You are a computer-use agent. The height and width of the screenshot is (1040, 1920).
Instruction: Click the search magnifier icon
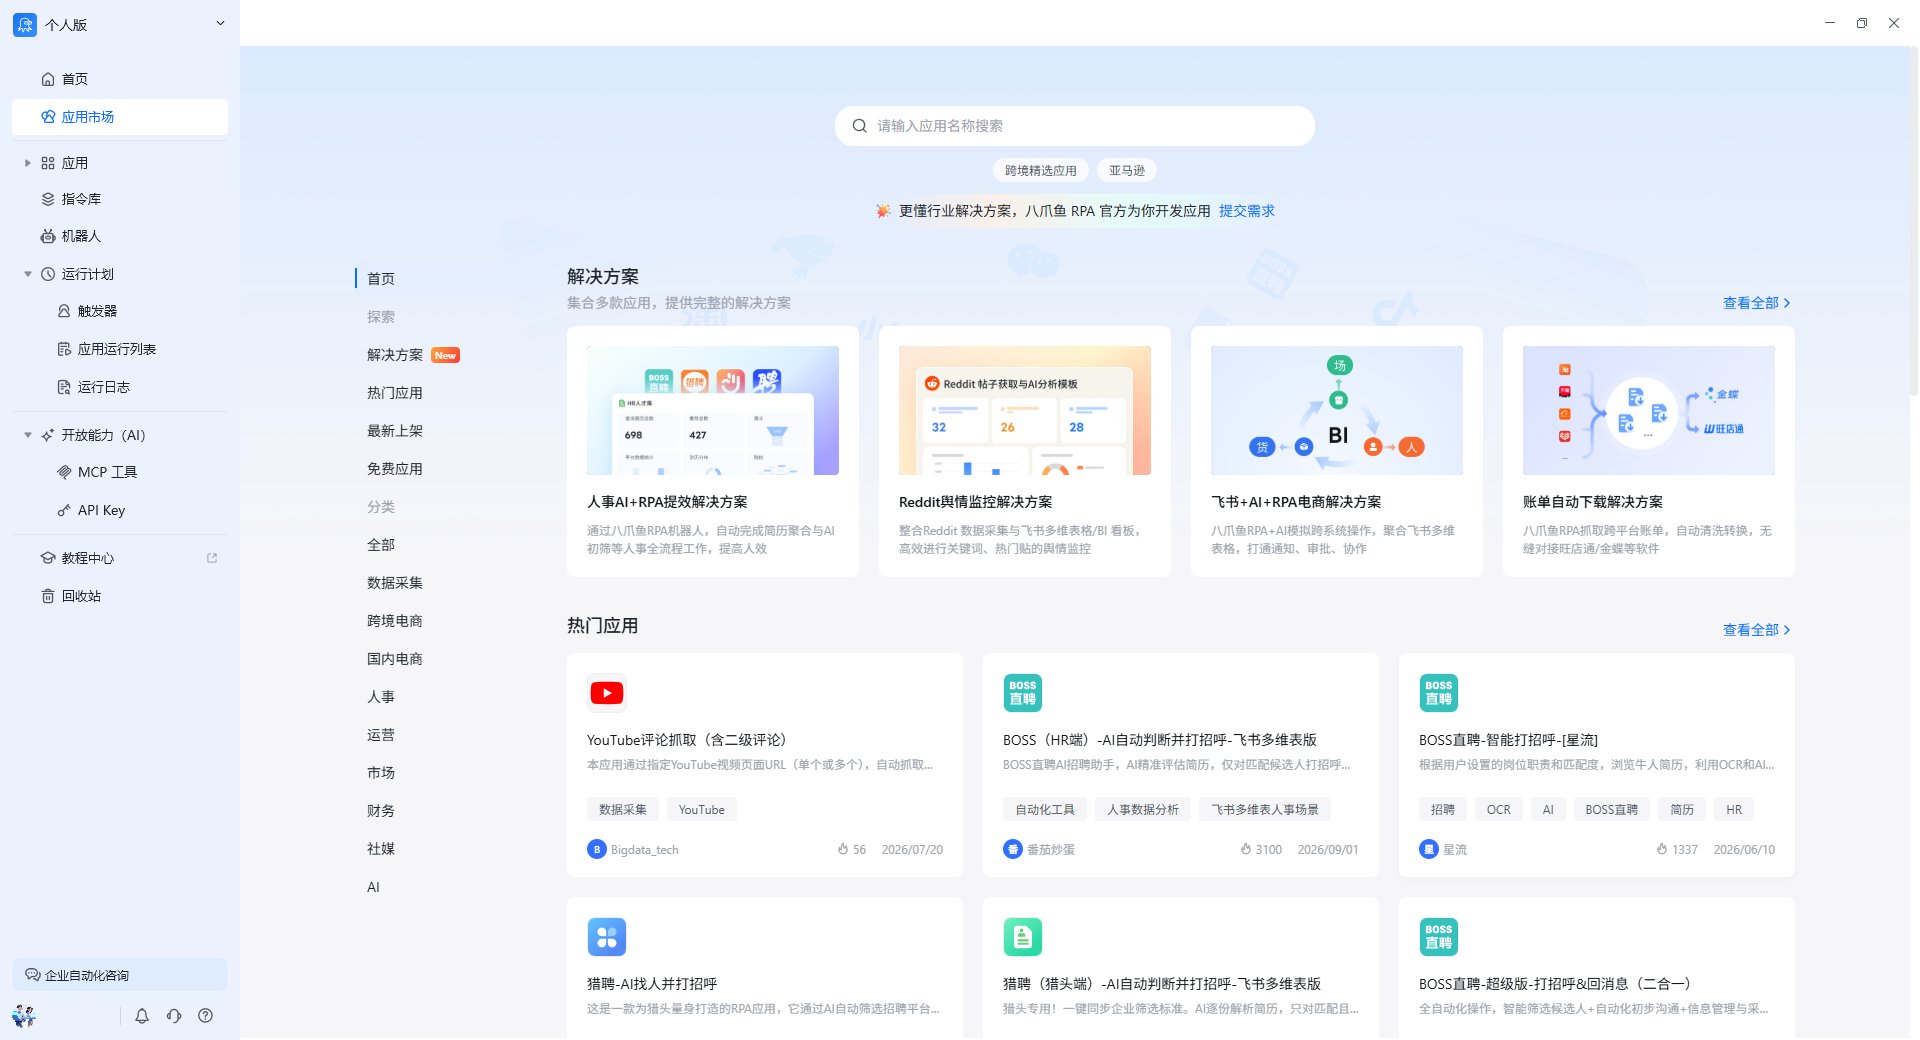pos(859,126)
